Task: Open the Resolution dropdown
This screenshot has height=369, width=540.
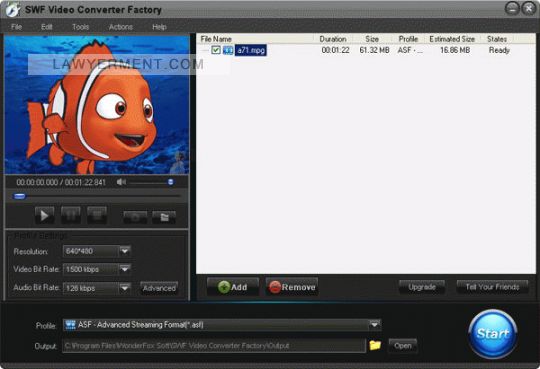Action: 125,251
